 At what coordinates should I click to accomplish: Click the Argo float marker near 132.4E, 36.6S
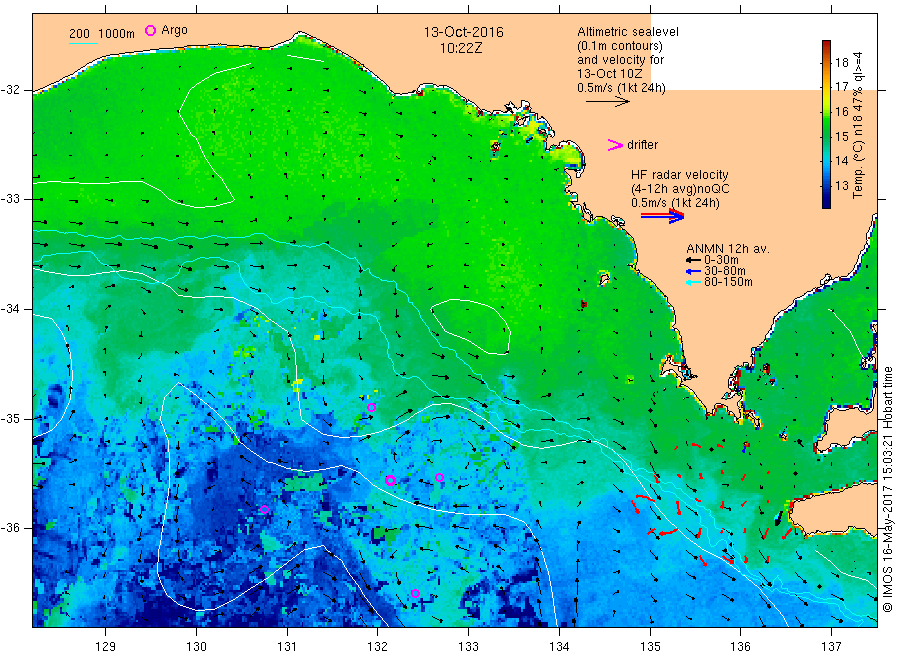(x=415, y=593)
